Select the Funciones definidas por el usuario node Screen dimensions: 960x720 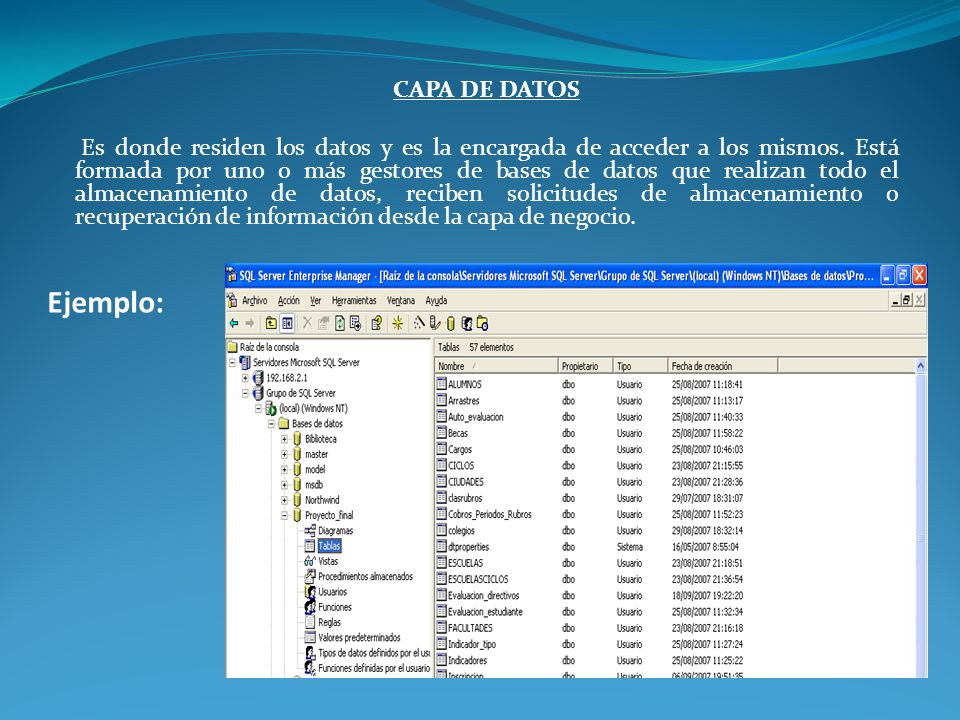click(374, 669)
